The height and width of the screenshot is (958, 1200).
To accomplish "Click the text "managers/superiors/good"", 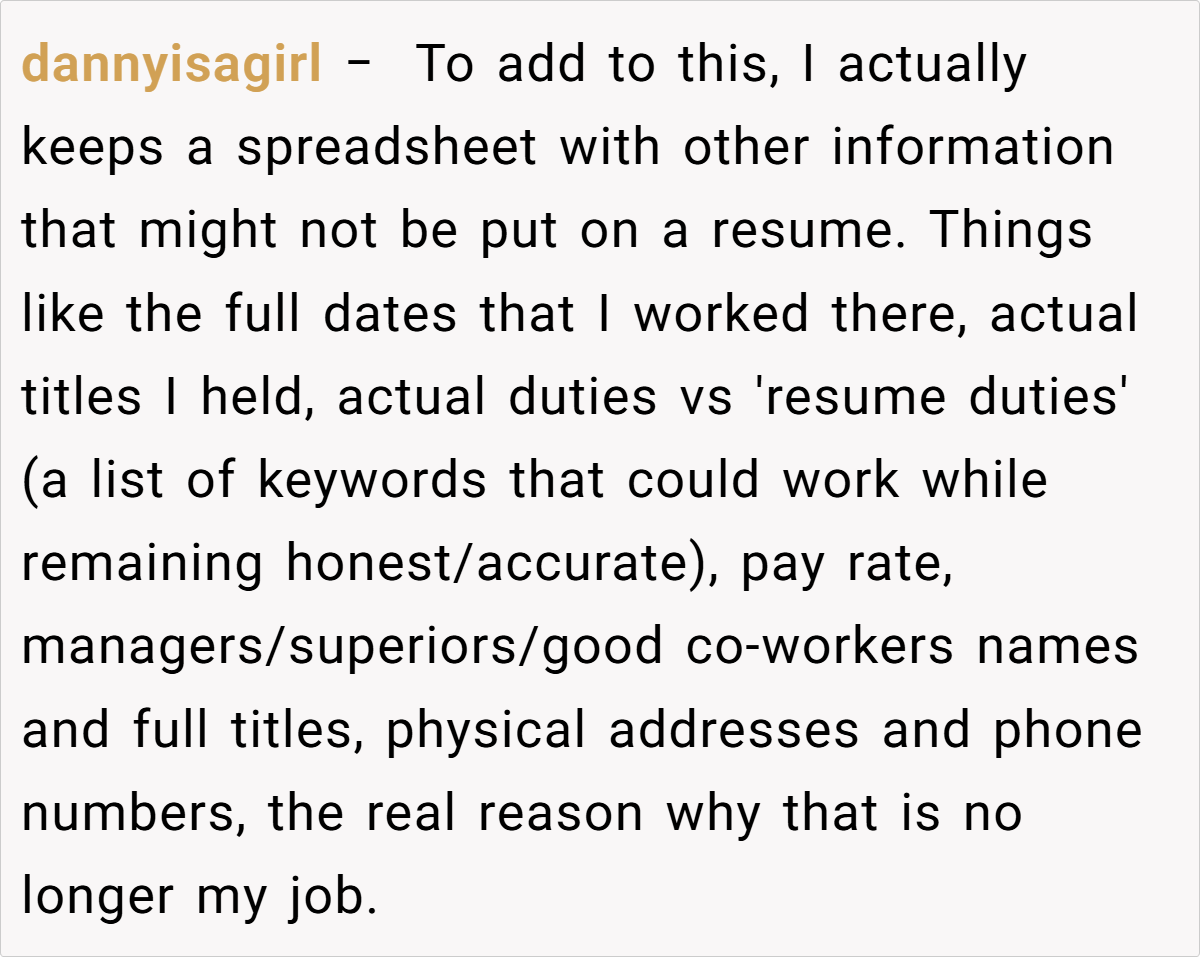I will point(342,646).
